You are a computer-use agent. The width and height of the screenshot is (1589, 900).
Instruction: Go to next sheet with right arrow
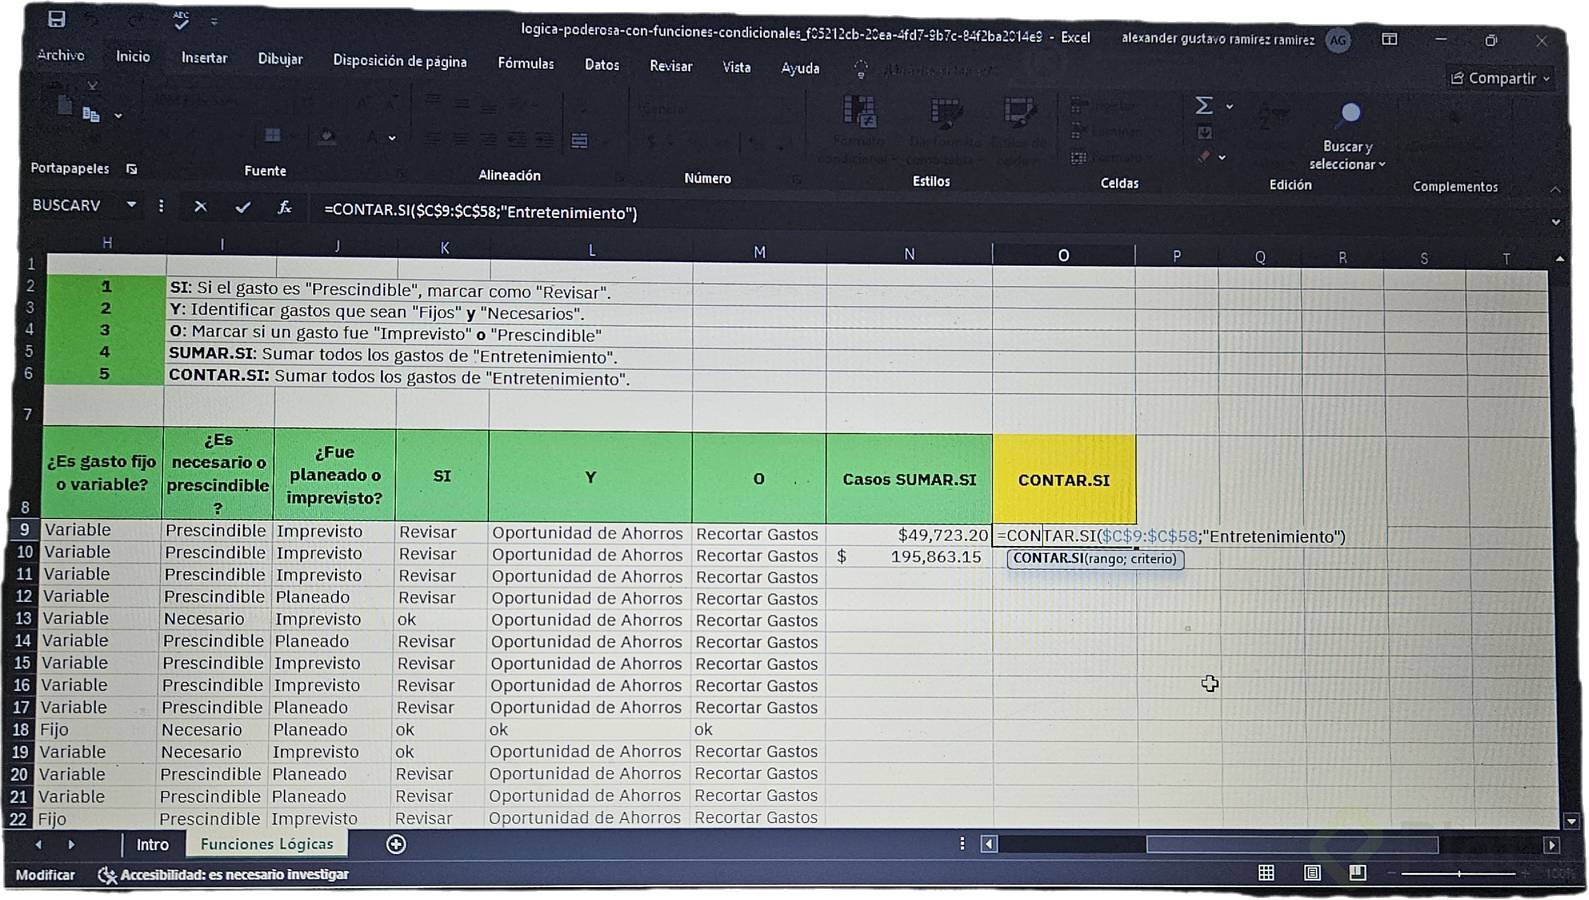click(71, 845)
